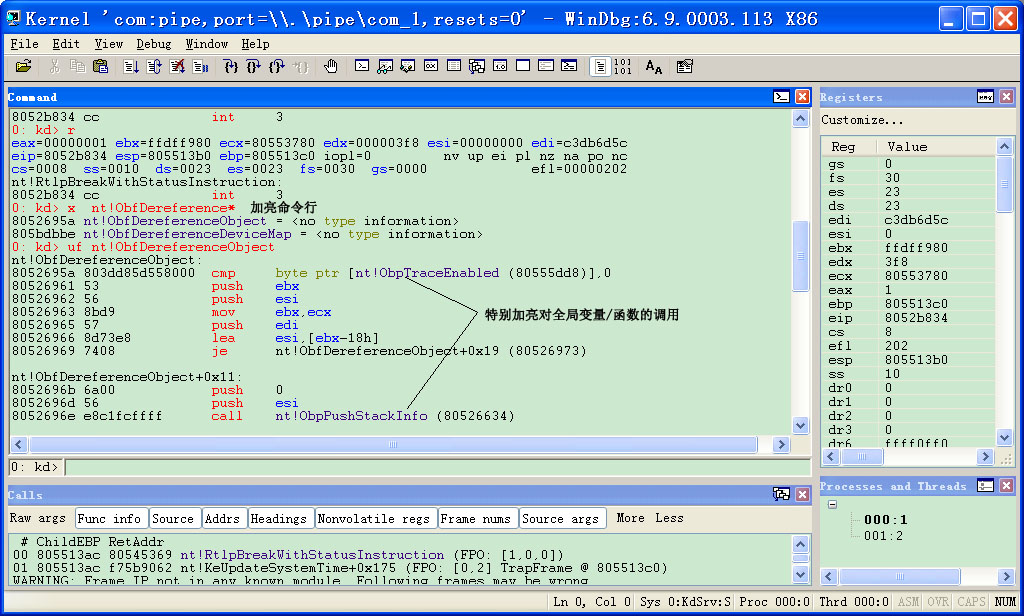Toggle Func info in the Calls panel

[x=111, y=519]
